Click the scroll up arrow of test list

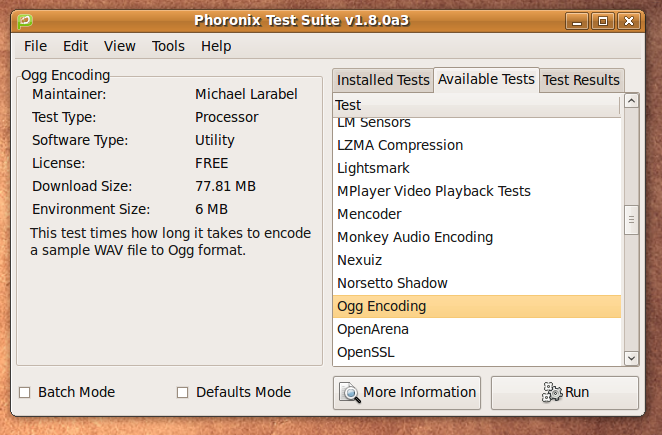(x=632, y=101)
